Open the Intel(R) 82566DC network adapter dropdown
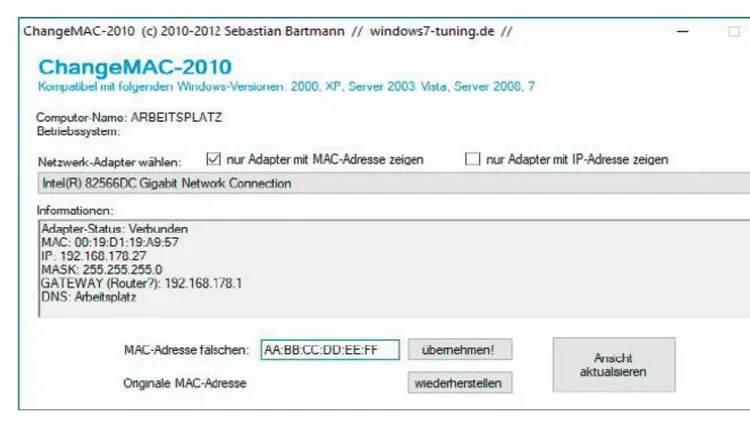 tap(394, 183)
